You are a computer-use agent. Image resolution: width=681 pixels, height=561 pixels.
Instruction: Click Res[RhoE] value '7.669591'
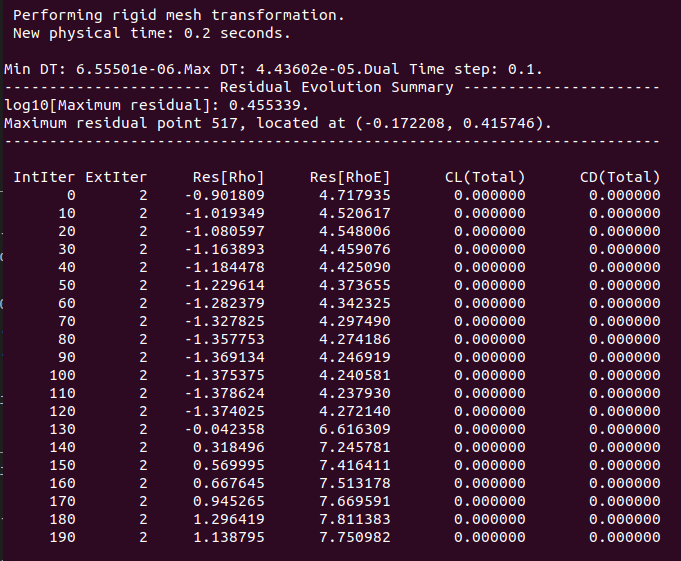tap(355, 502)
